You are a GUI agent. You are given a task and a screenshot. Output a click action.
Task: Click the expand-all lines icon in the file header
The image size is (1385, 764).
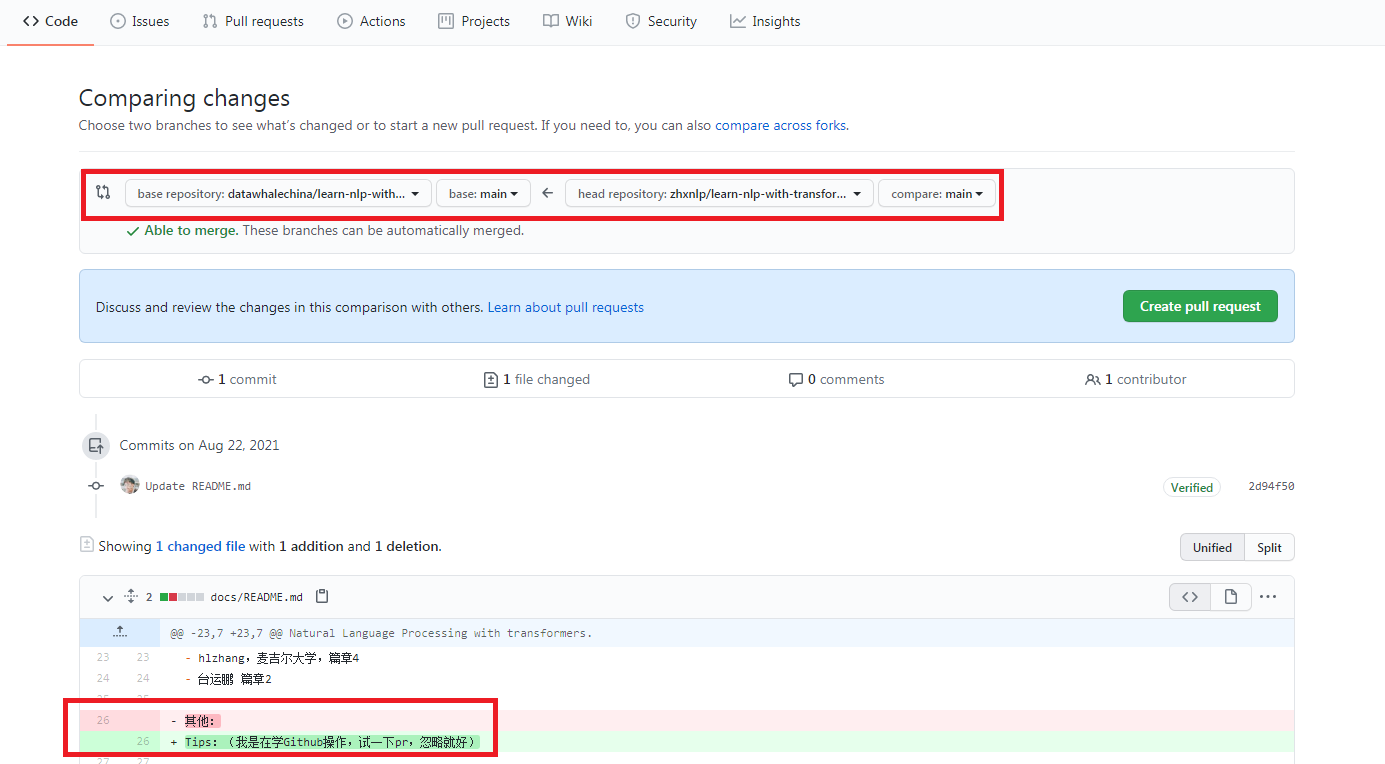(x=130, y=597)
